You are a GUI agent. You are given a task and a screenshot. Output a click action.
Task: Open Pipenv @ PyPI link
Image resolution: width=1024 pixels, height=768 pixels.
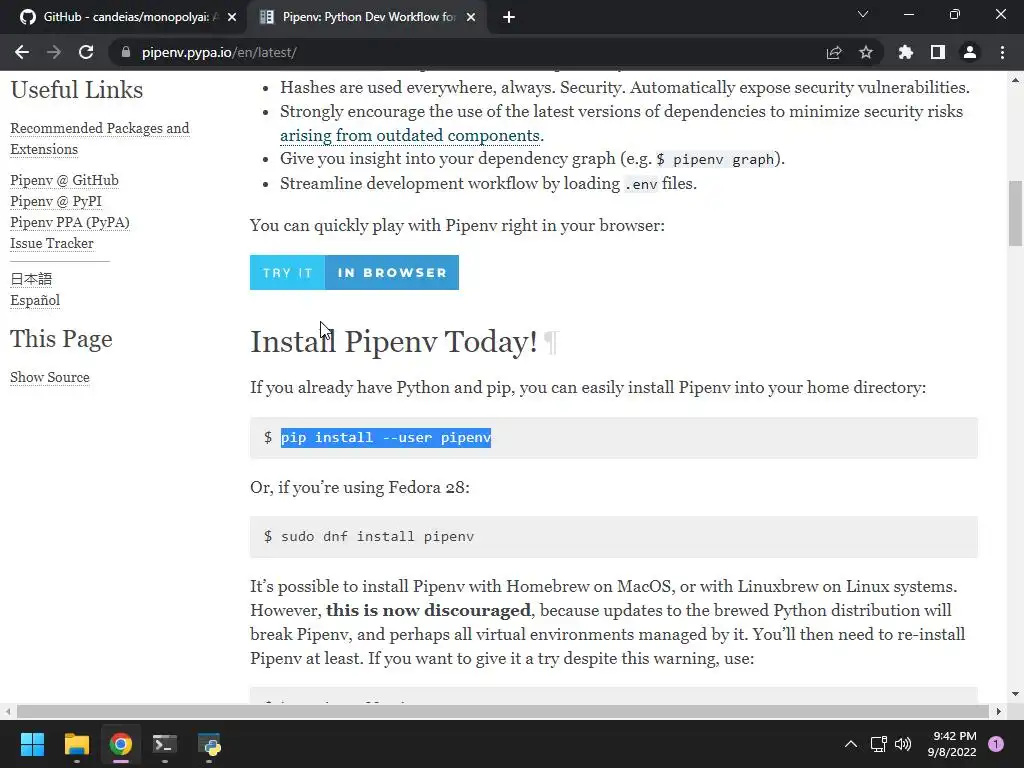[56, 201]
